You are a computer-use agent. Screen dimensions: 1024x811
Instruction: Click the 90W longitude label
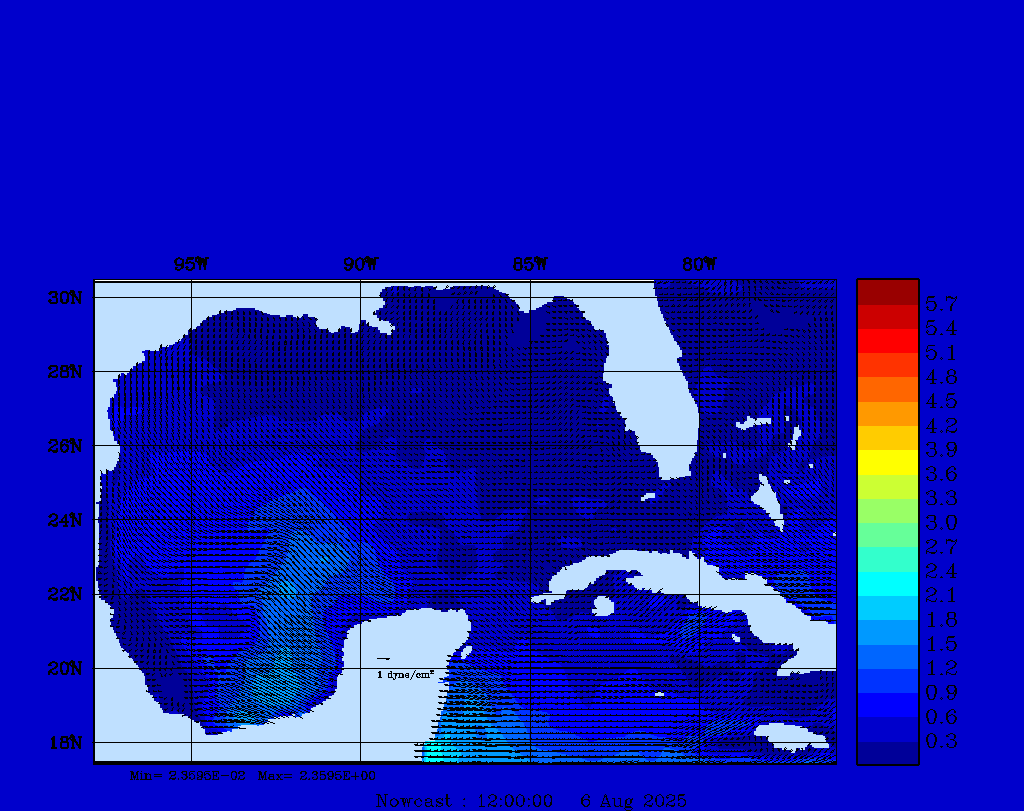(360, 265)
